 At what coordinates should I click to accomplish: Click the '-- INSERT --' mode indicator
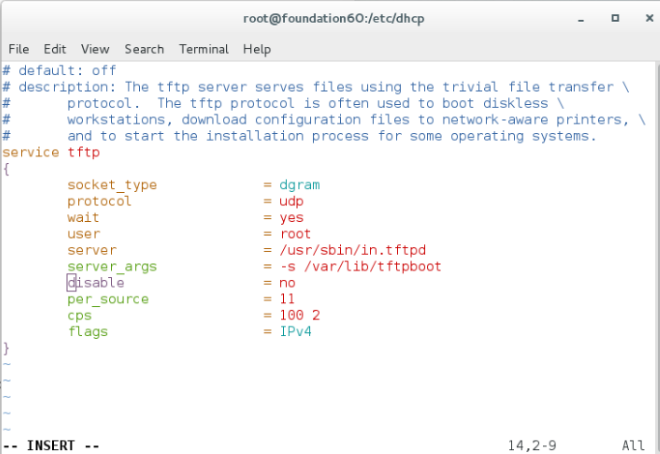coord(51,446)
